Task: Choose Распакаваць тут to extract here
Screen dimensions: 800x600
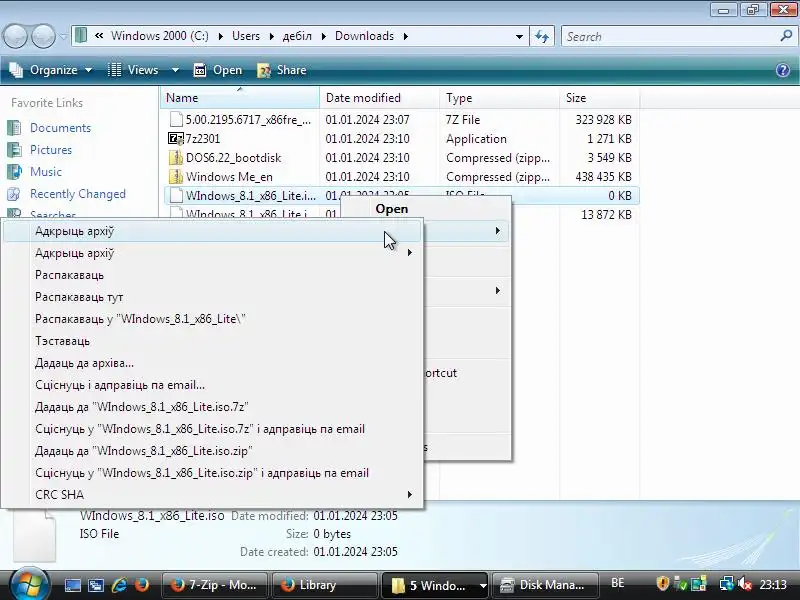Action: click(x=79, y=297)
